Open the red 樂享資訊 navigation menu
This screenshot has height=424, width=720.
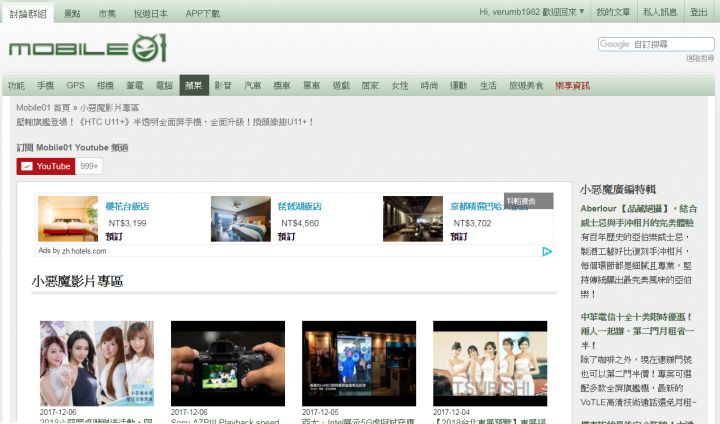tap(573, 85)
